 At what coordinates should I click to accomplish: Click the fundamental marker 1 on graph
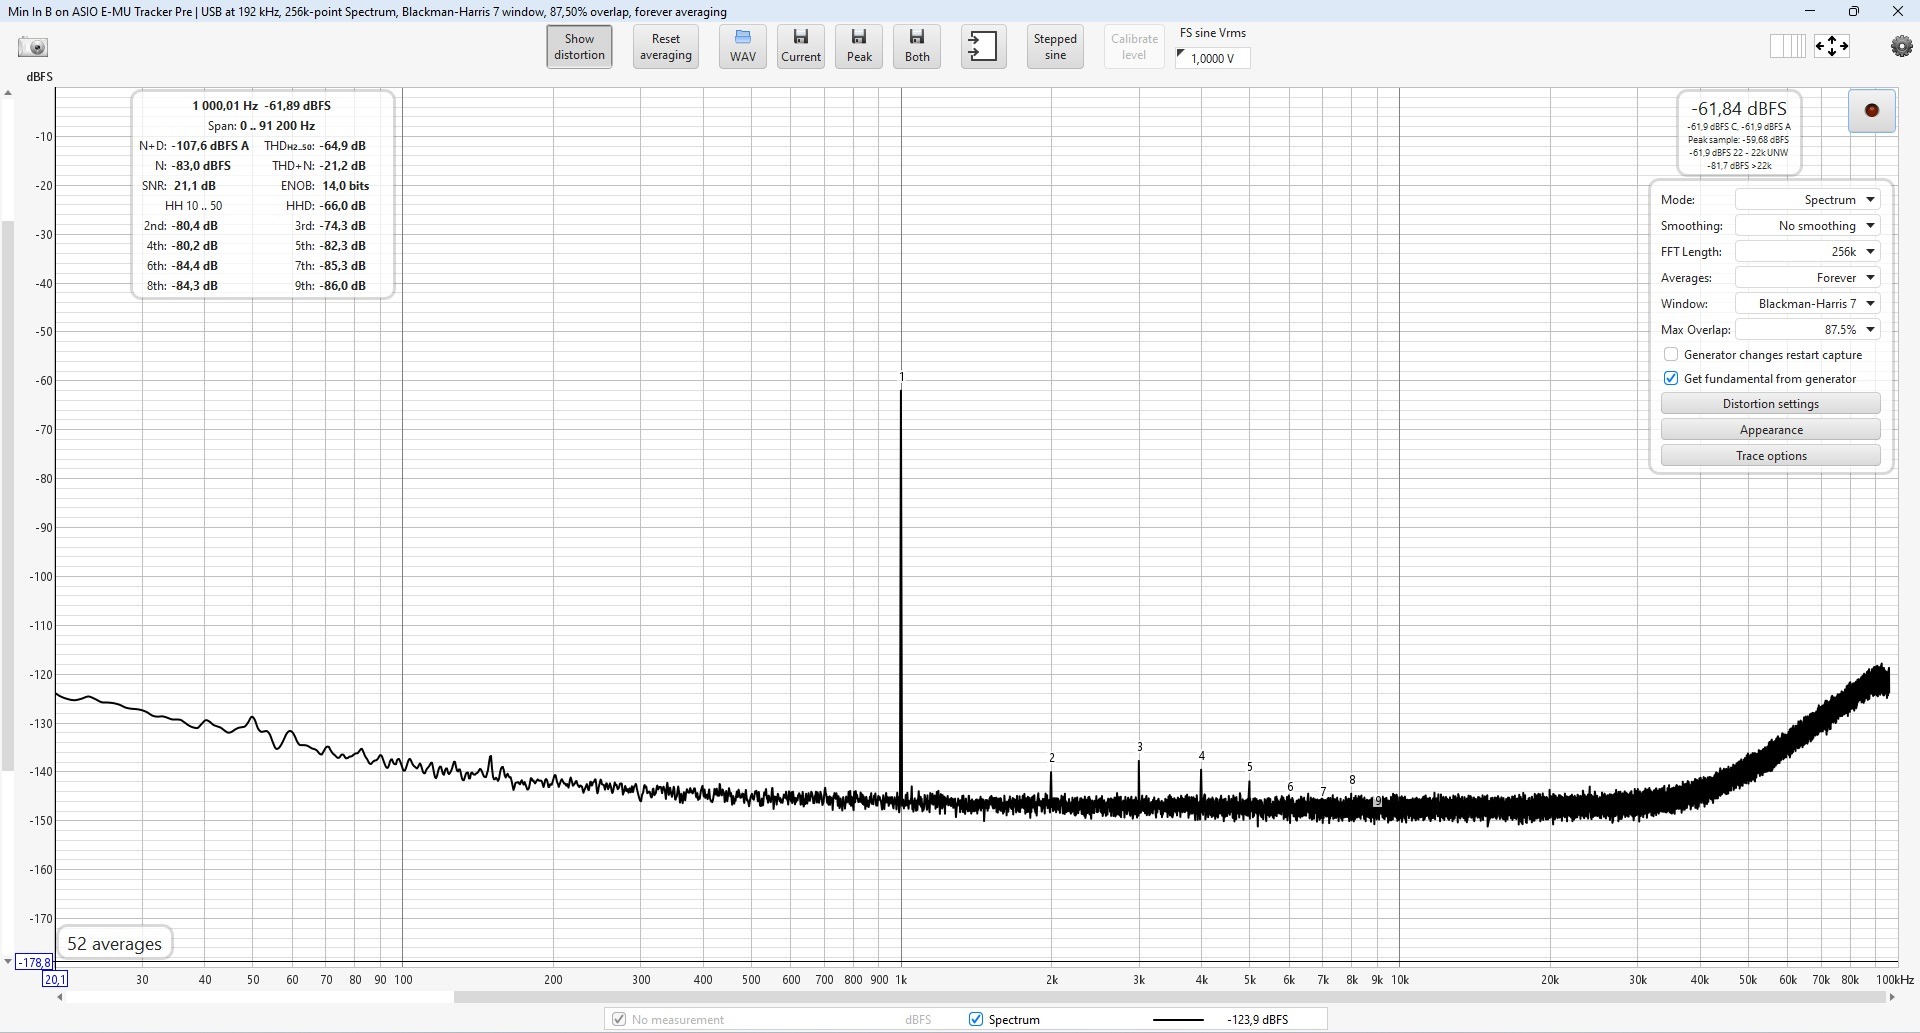tap(901, 377)
